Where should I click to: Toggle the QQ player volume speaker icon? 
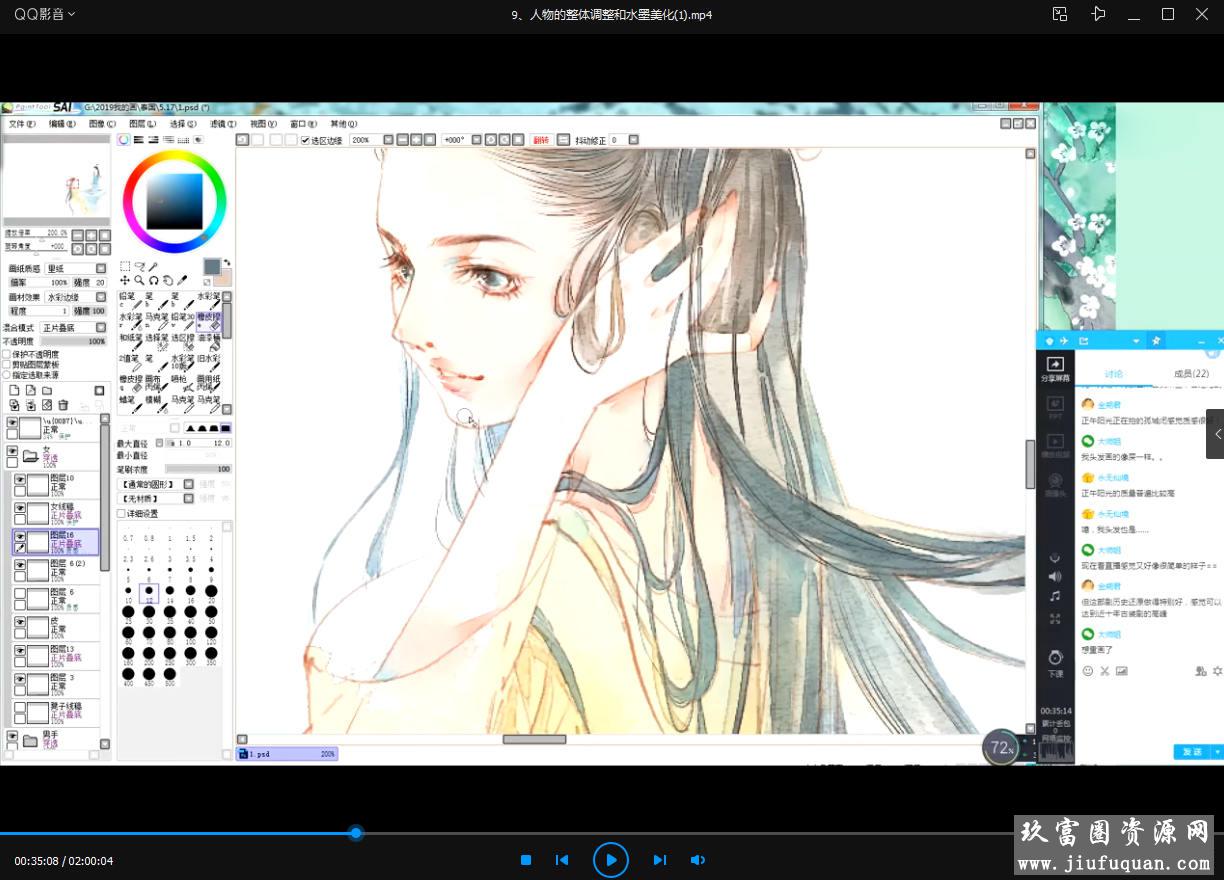pyautogui.click(x=698, y=860)
